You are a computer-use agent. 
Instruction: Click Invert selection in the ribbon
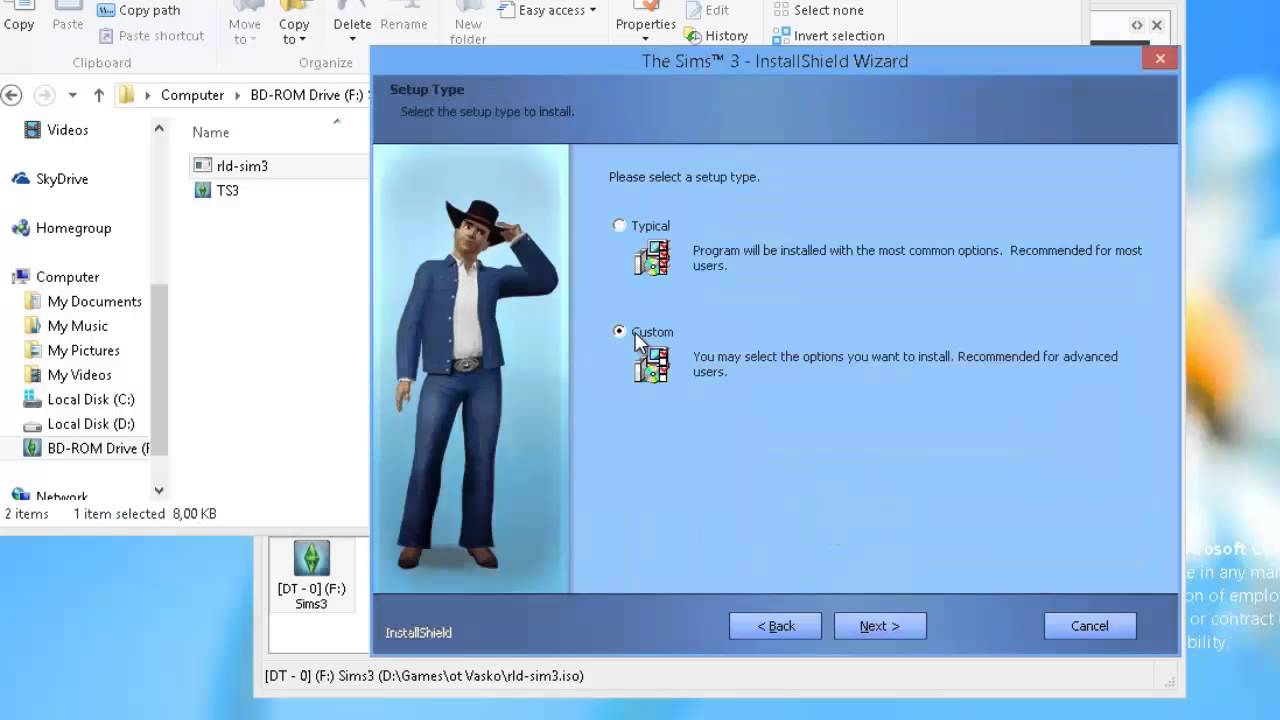(x=829, y=36)
